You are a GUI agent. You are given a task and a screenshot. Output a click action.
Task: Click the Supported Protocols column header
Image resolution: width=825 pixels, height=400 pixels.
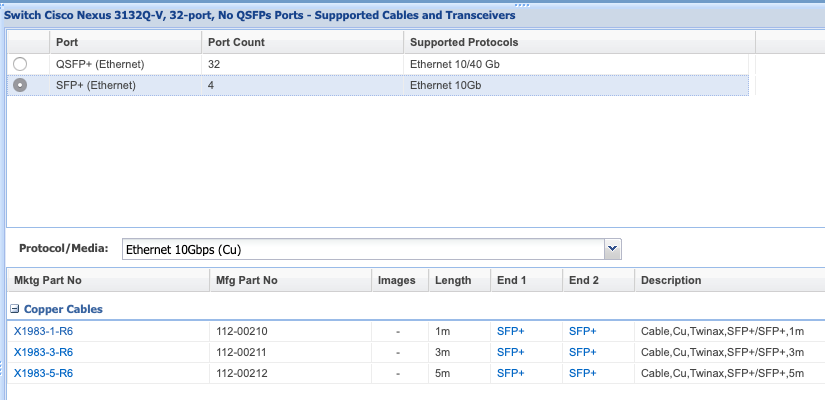[464, 43]
